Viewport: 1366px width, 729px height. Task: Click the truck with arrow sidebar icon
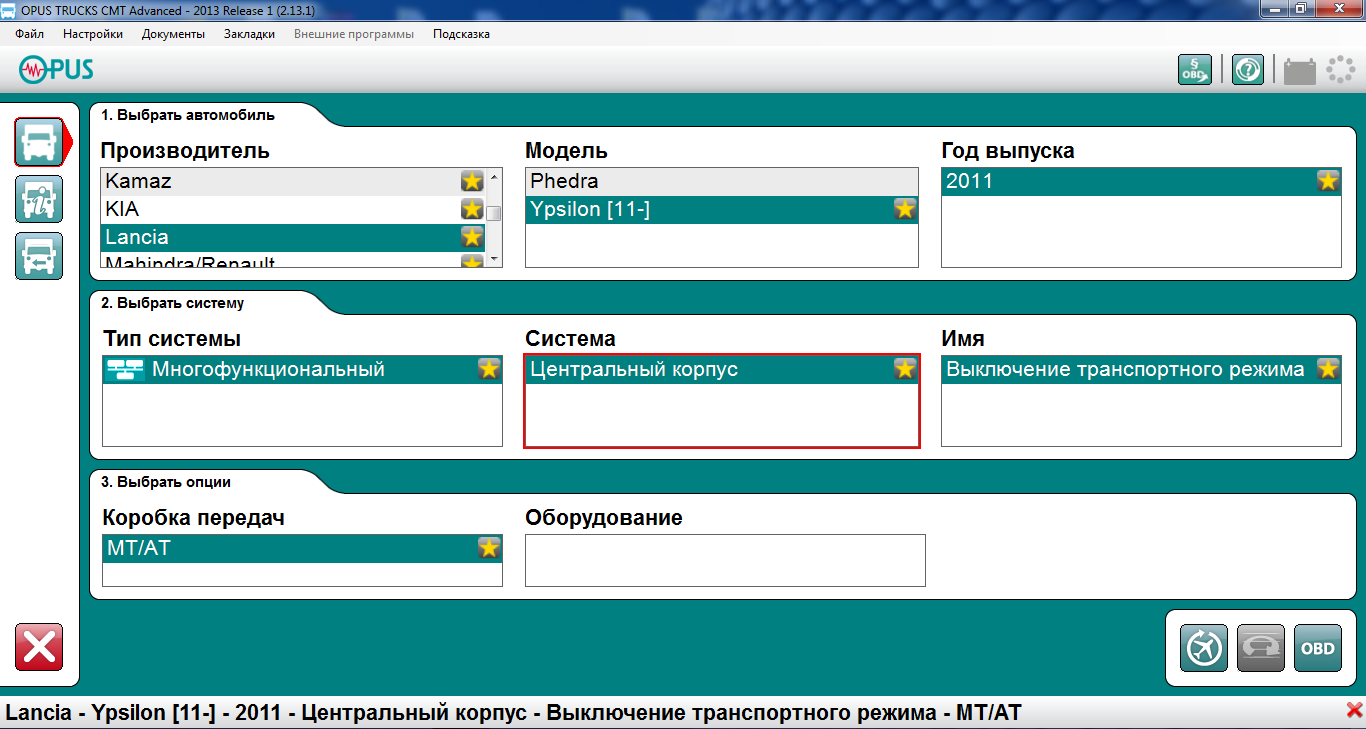[39, 256]
